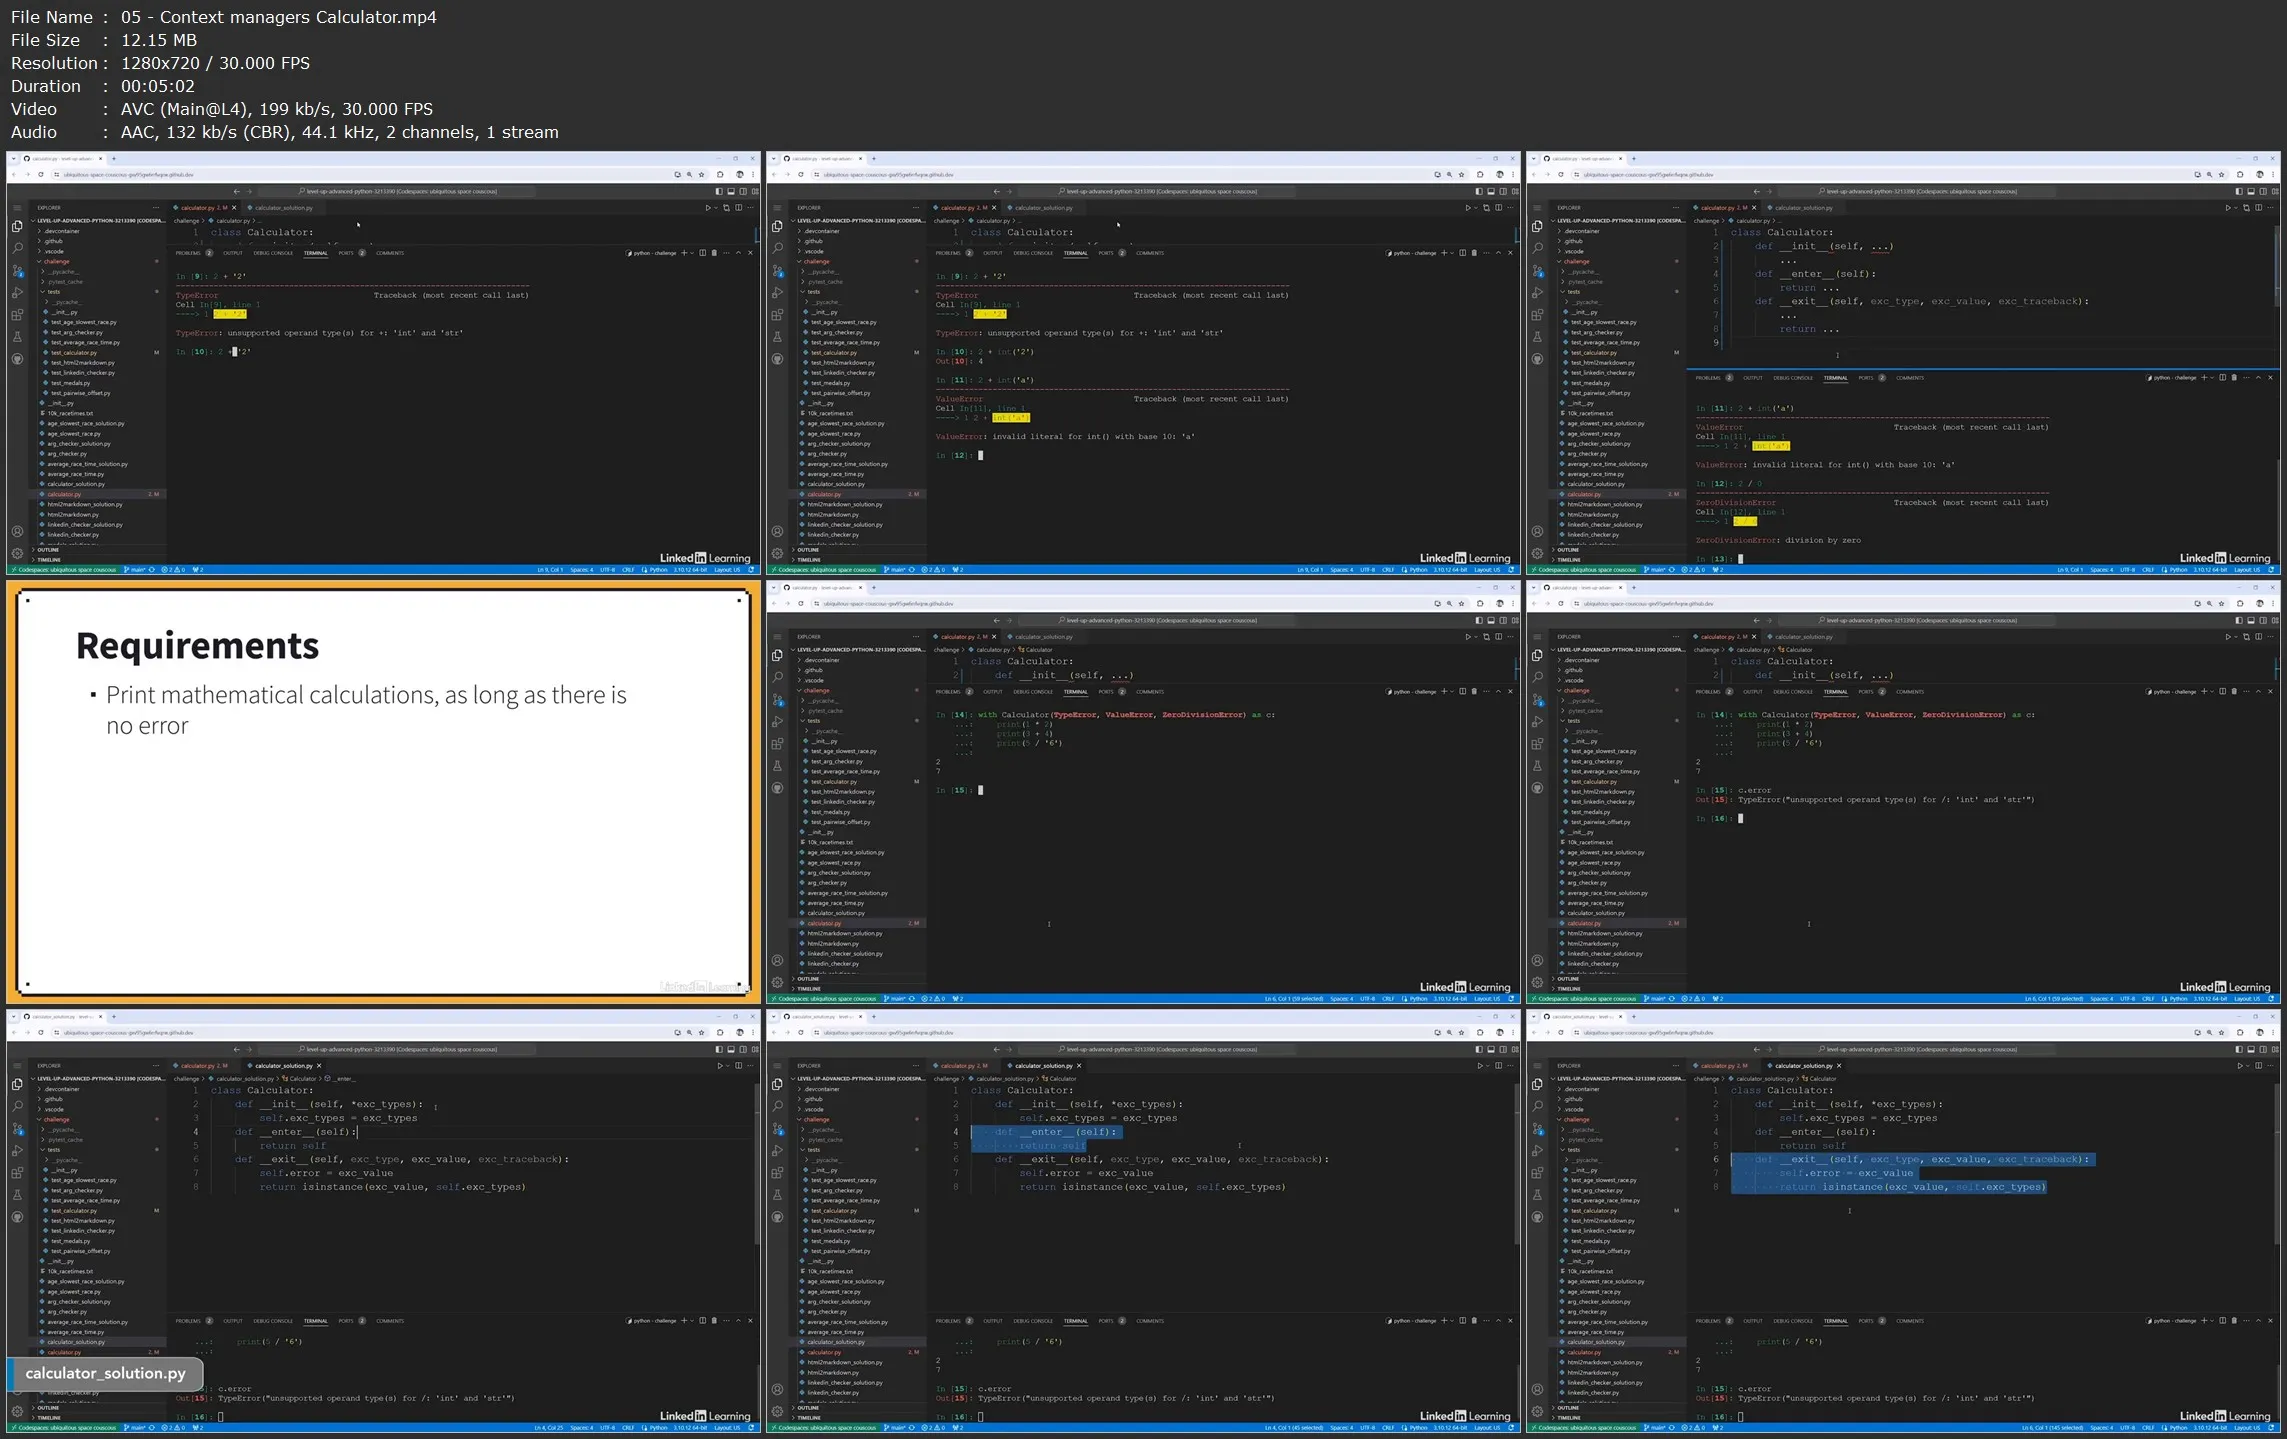In the first frame, toggle the secondary side bar
This screenshot has width=2287, height=1439.
tap(743, 191)
